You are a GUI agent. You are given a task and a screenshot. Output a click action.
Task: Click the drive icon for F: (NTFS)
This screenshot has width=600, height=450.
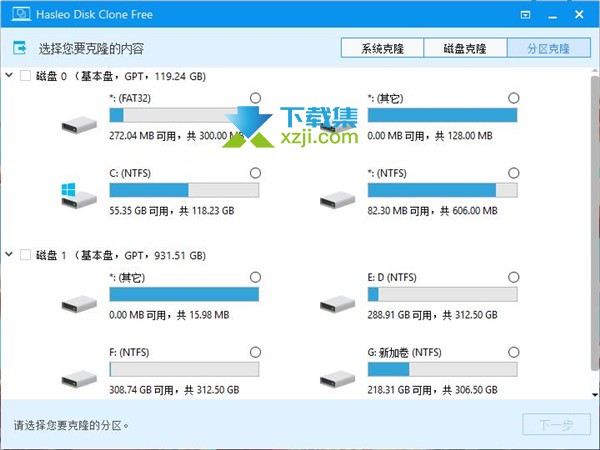[79, 379]
